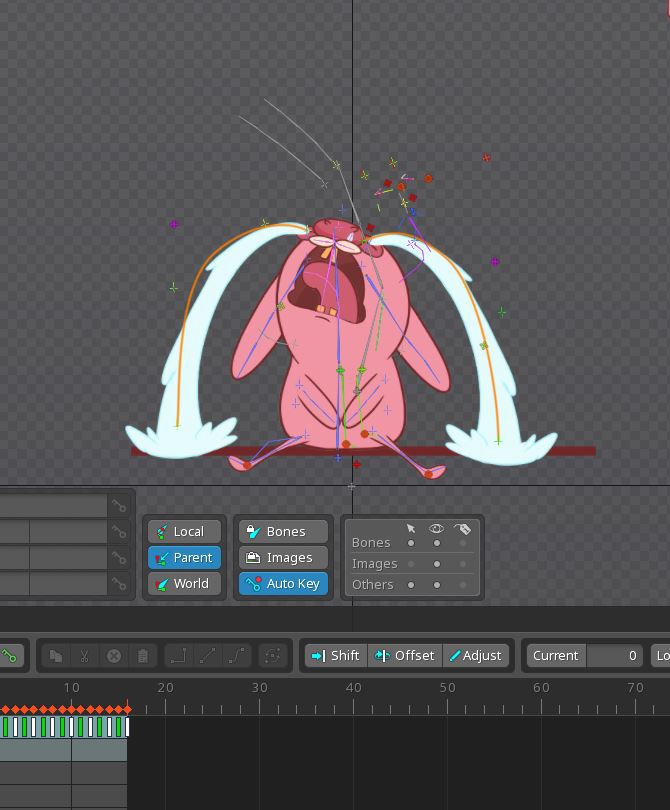Toggle Images selectable dot
Viewport: 670px width, 810px height.
pyautogui.click(x=411, y=564)
